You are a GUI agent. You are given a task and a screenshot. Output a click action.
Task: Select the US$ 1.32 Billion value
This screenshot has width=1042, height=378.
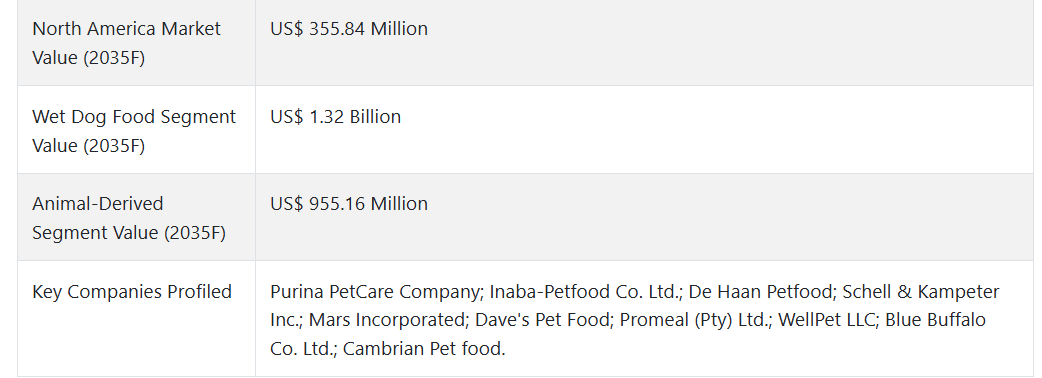click(x=336, y=116)
